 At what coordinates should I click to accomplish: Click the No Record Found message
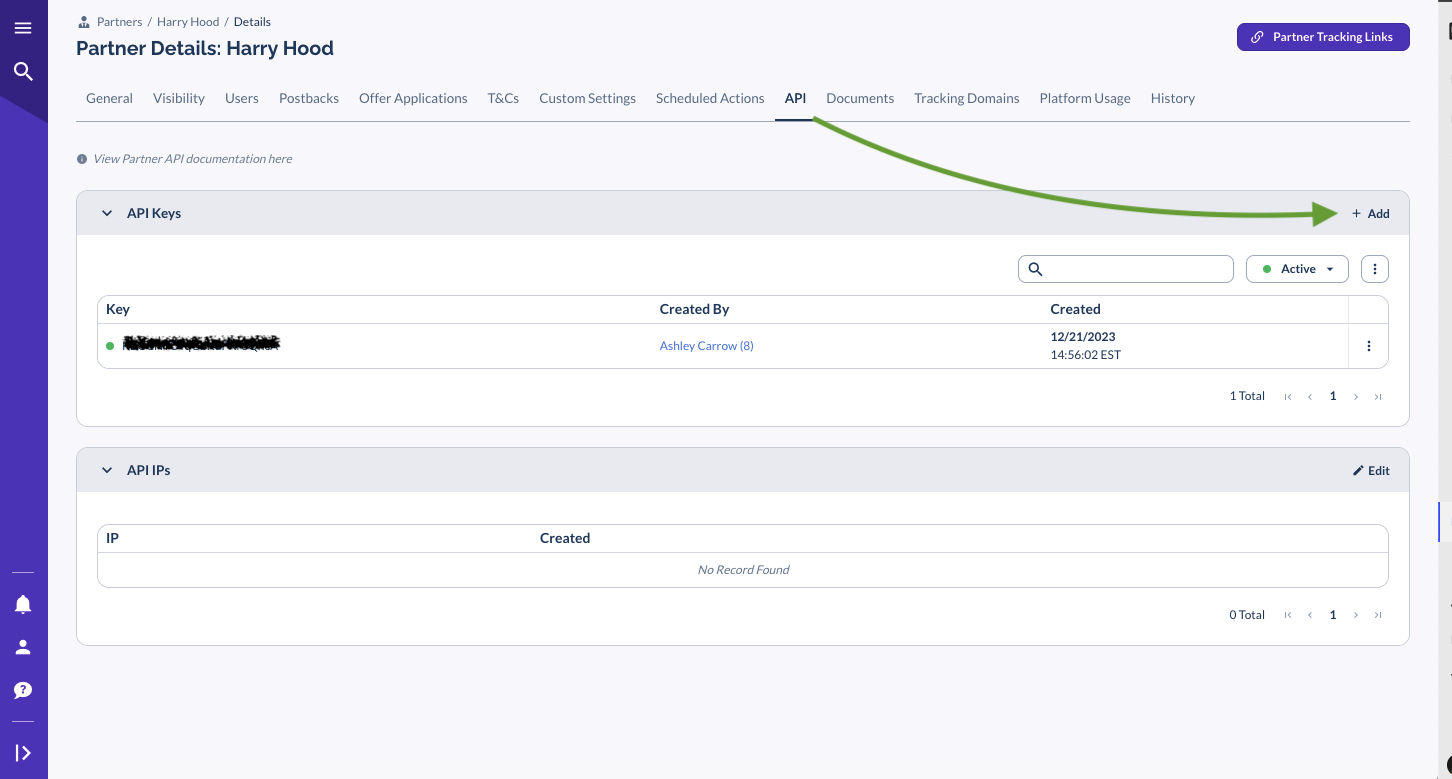pyautogui.click(x=743, y=570)
